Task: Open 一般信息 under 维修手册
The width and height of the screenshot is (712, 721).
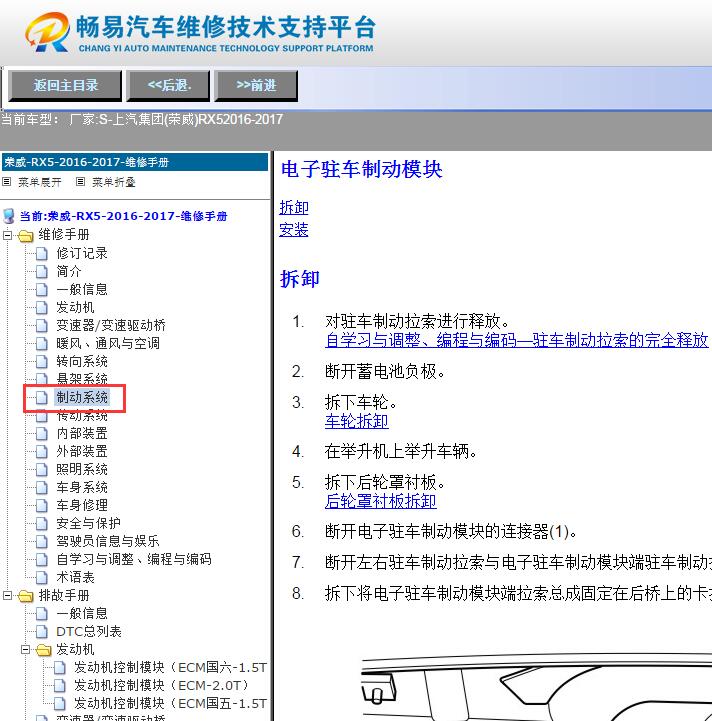Action: point(82,289)
